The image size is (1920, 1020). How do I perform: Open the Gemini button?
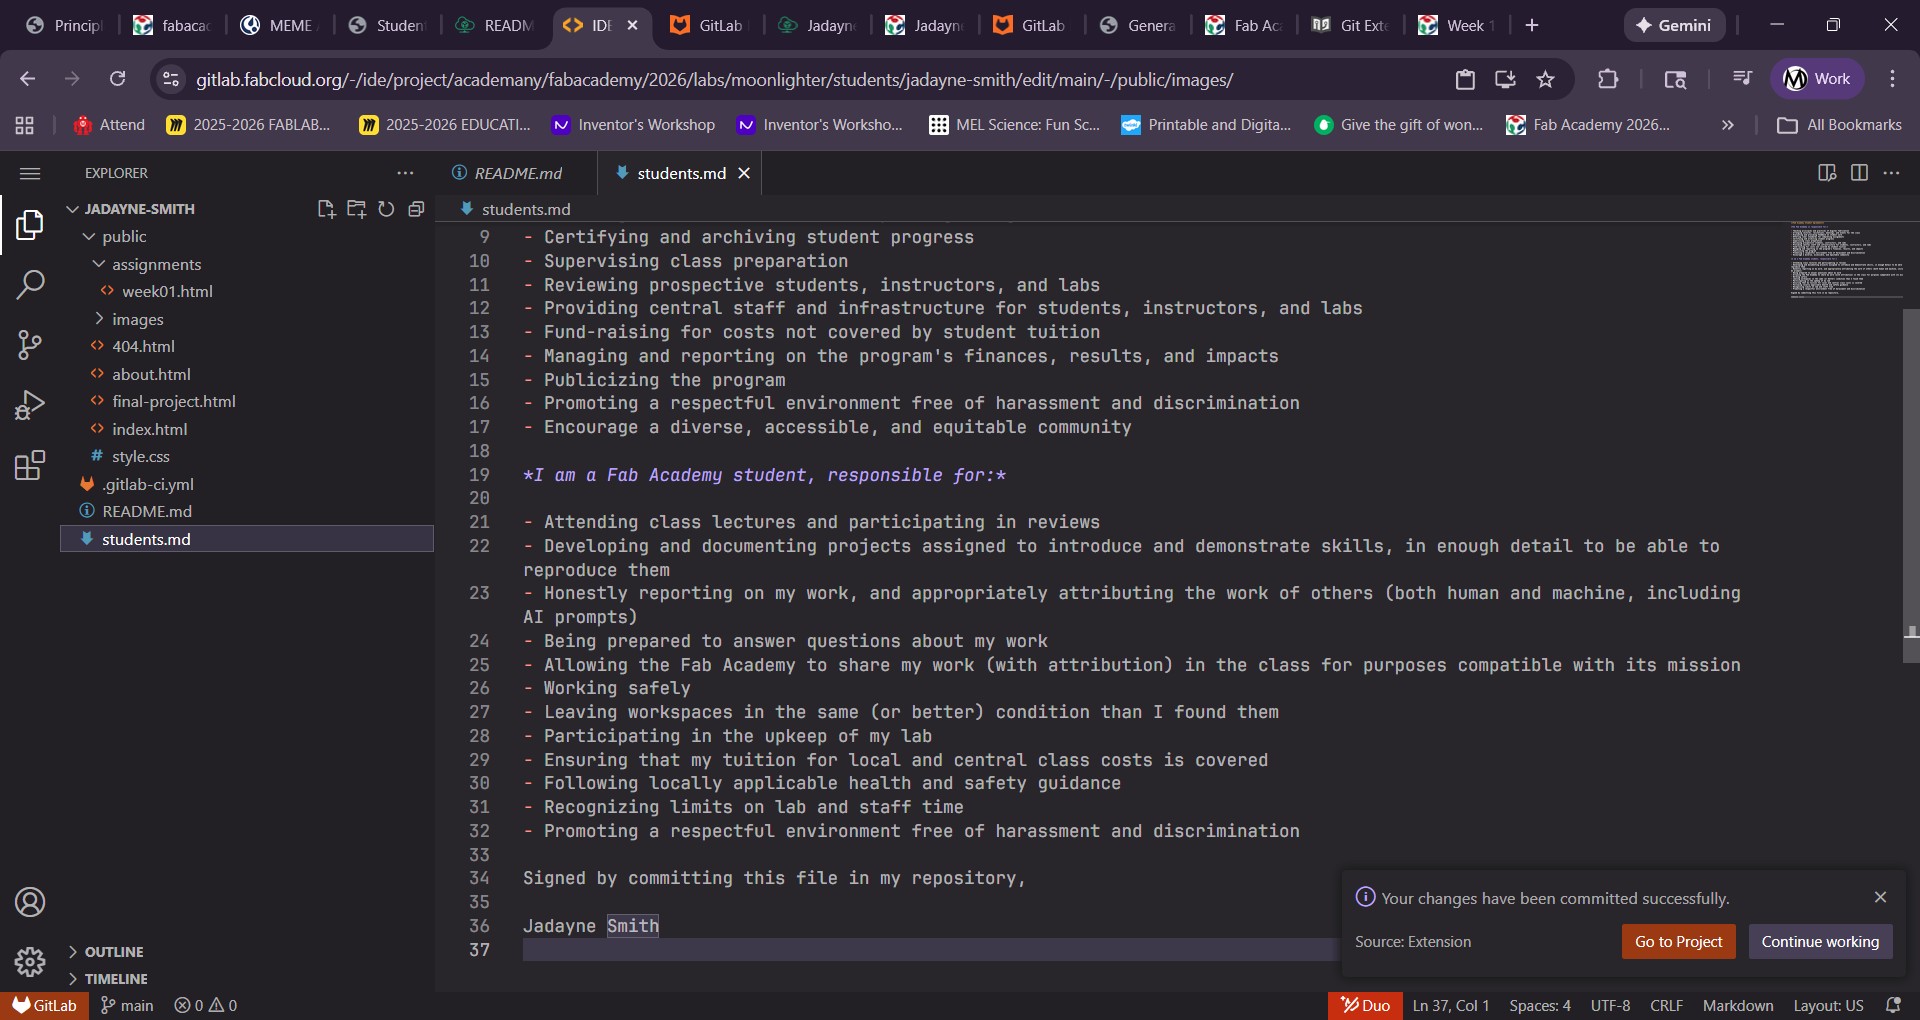(x=1674, y=25)
